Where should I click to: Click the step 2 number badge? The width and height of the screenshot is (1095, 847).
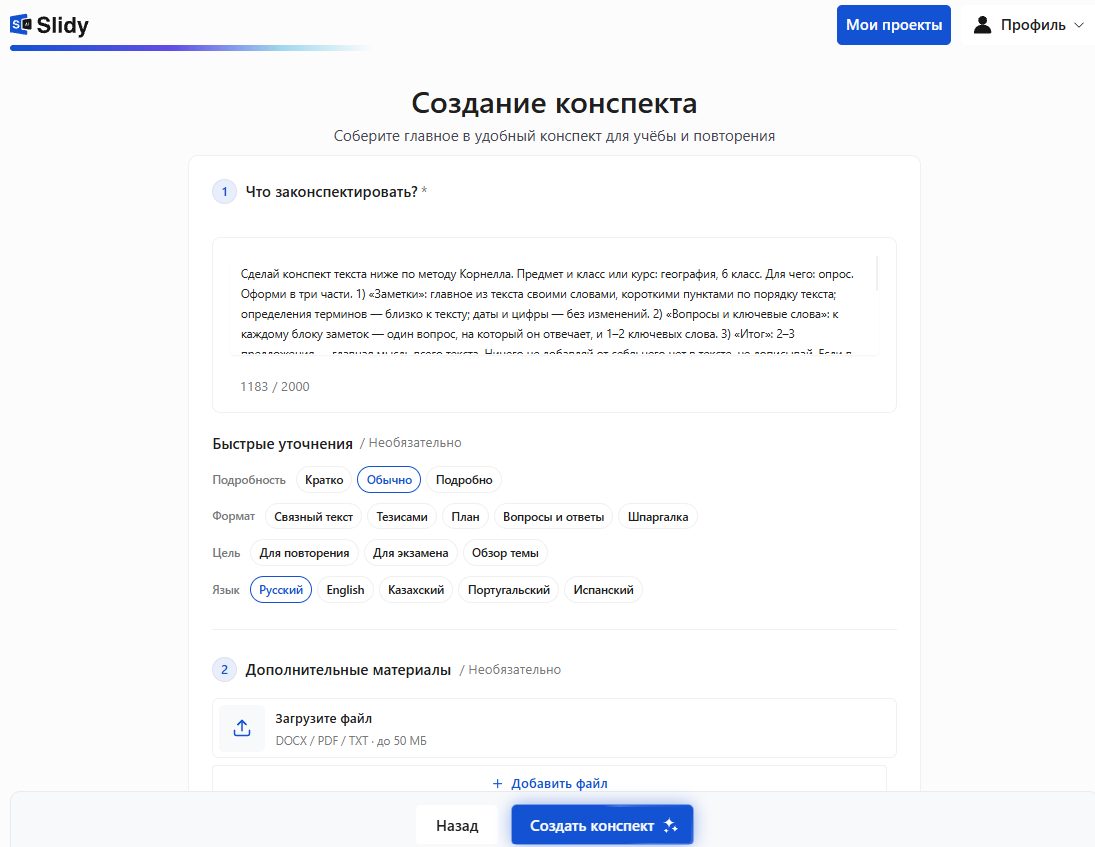tap(224, 670)
